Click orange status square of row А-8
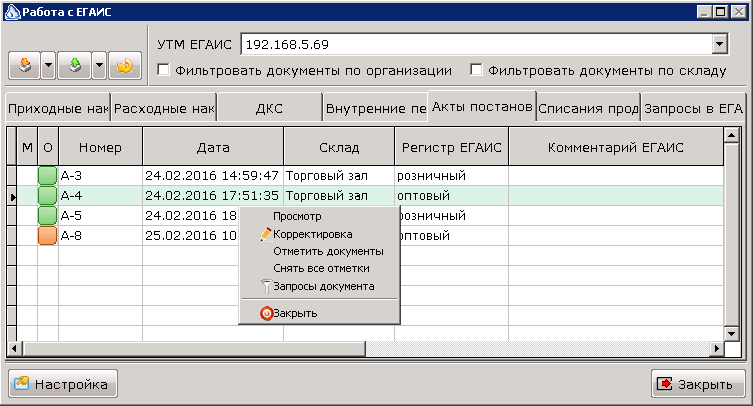This screenshot has width=753, height=406. tap(48, 235)
